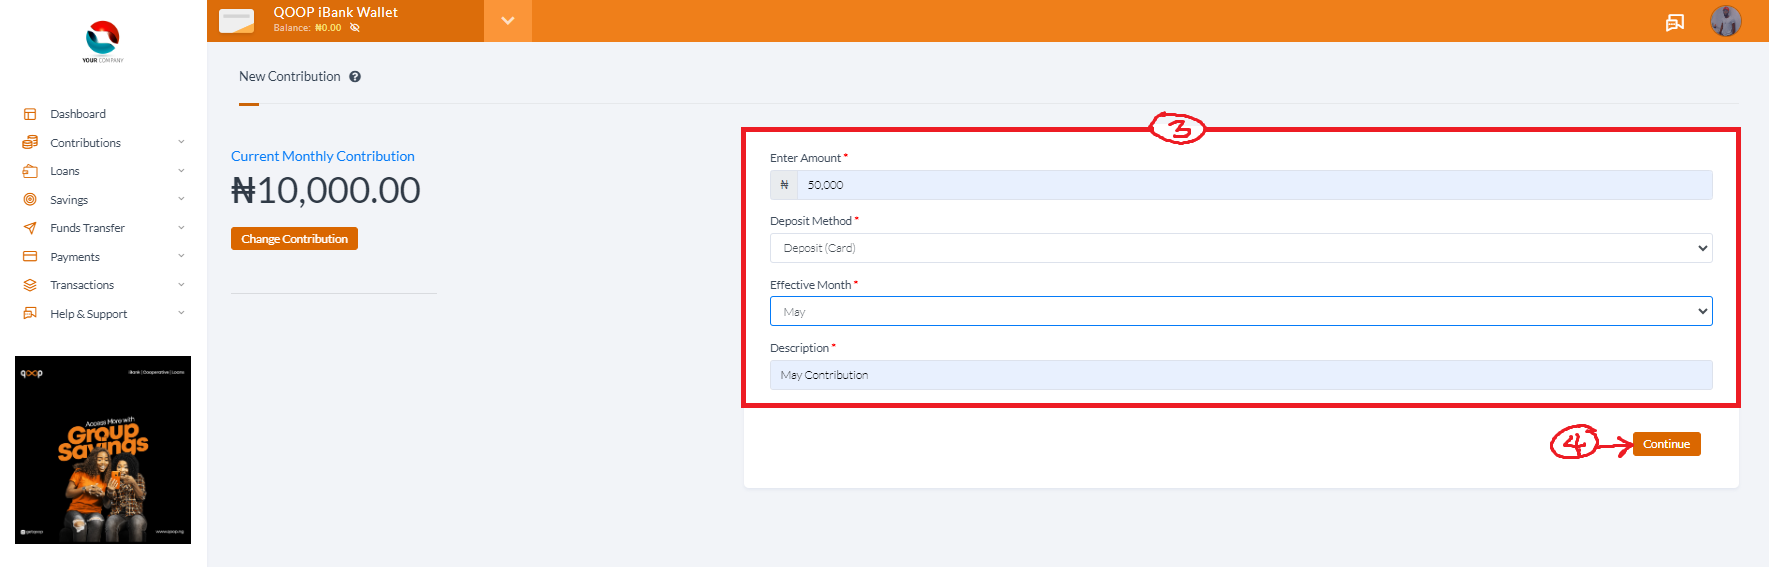The height and width of the screenshot is (567, 1769).
Task: Open the Loans menu item
Action: (x=65, y=171)
